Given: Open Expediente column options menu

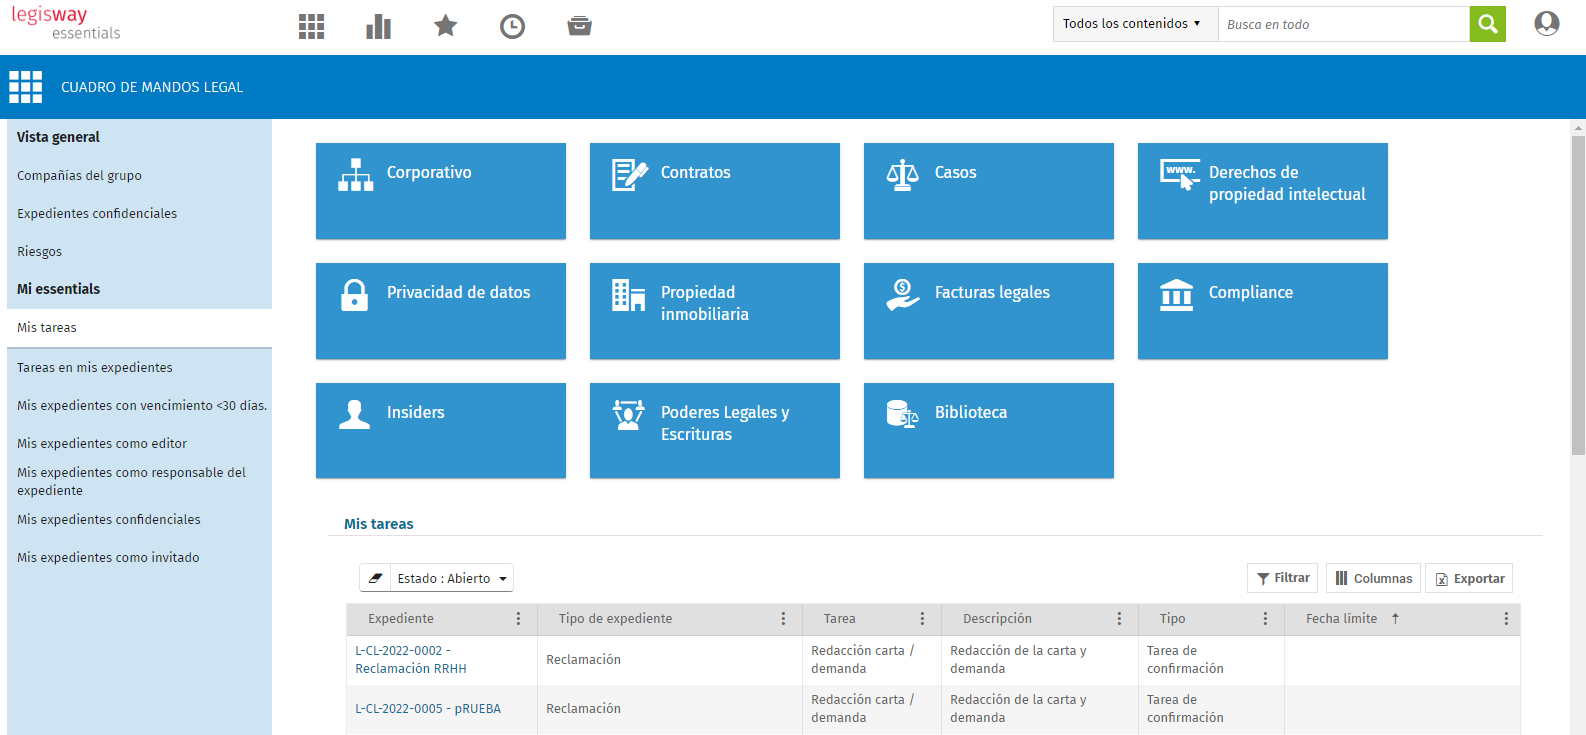Looking at the screenshot, I should point(518,619).
